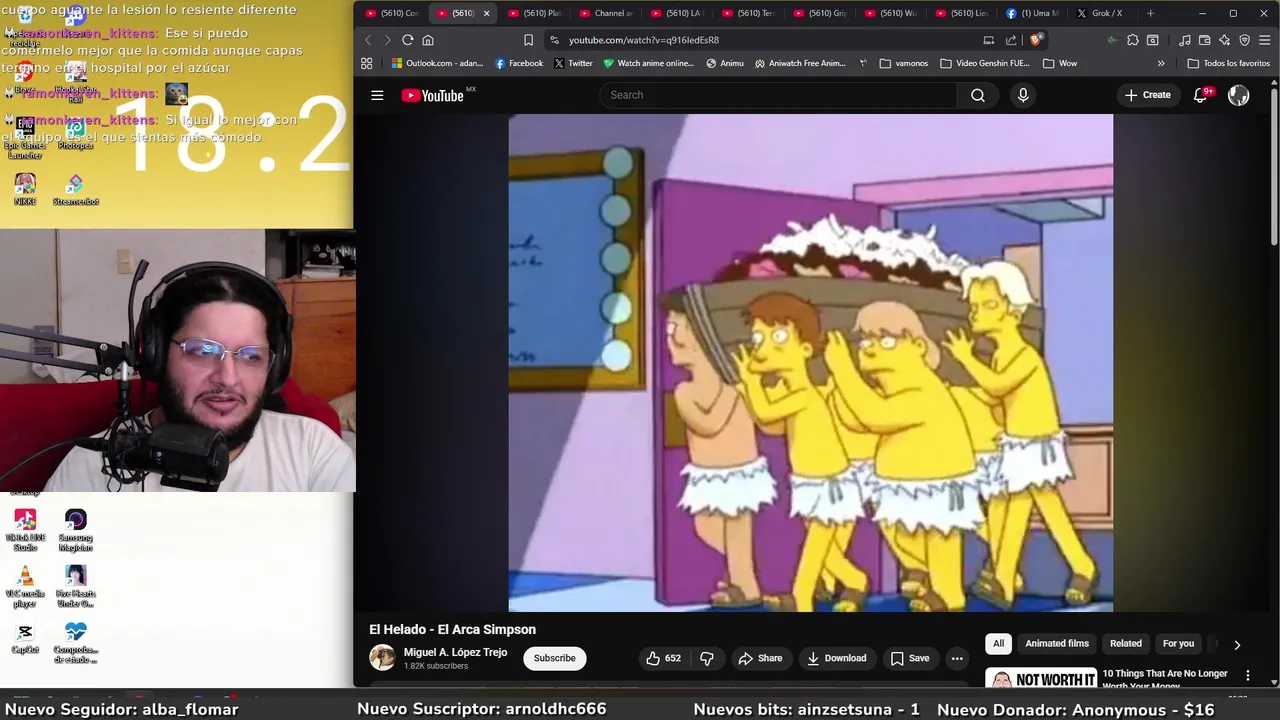Open the Facebook bookmark

(519, 63)
